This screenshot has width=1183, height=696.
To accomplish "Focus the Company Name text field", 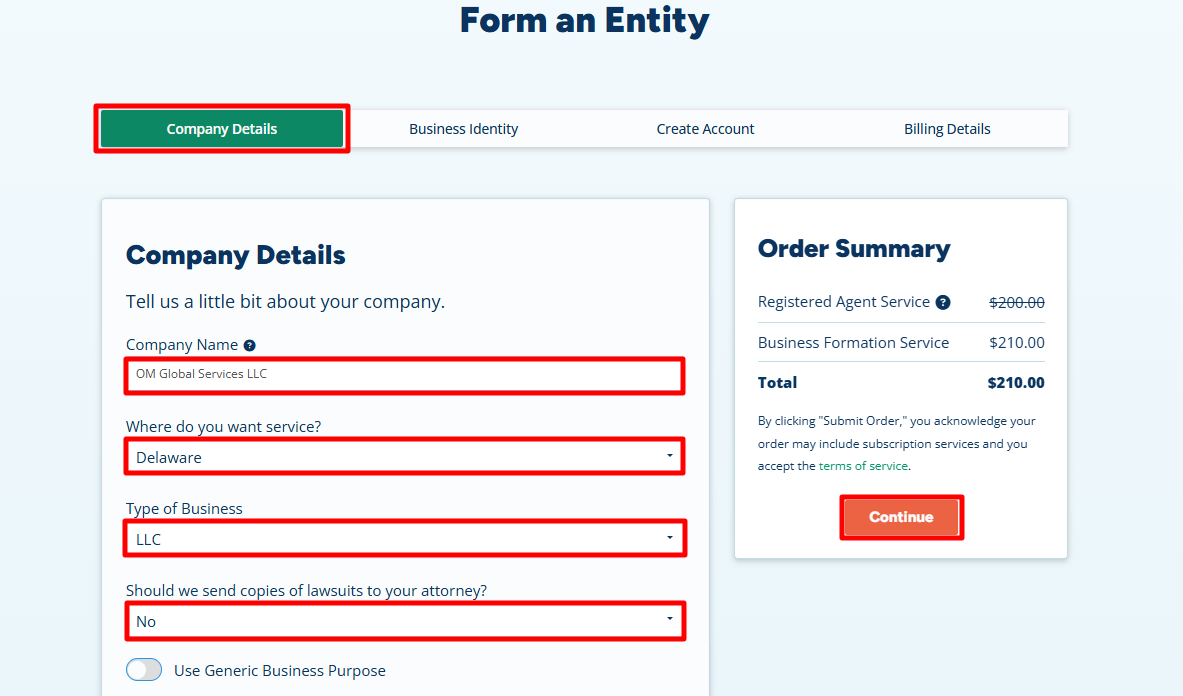I will click(x=405, y=374).
